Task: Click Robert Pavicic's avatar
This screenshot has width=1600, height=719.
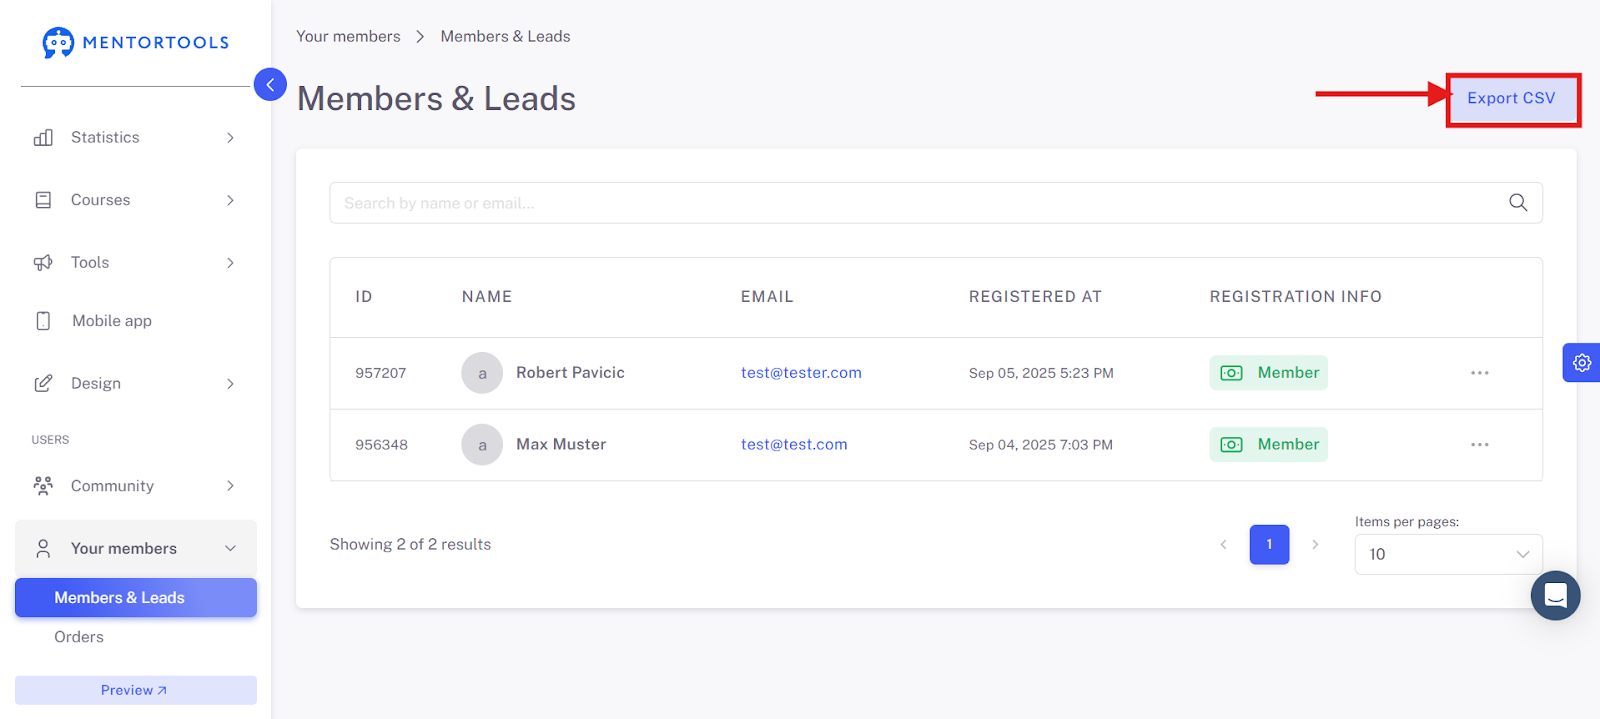Action: [482, 373]
